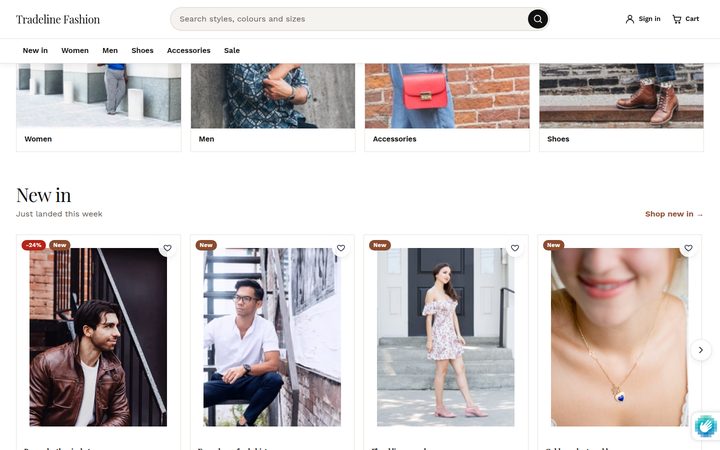
Task: Open the Accessories navigation menu
Action: [x=189, y=51]
